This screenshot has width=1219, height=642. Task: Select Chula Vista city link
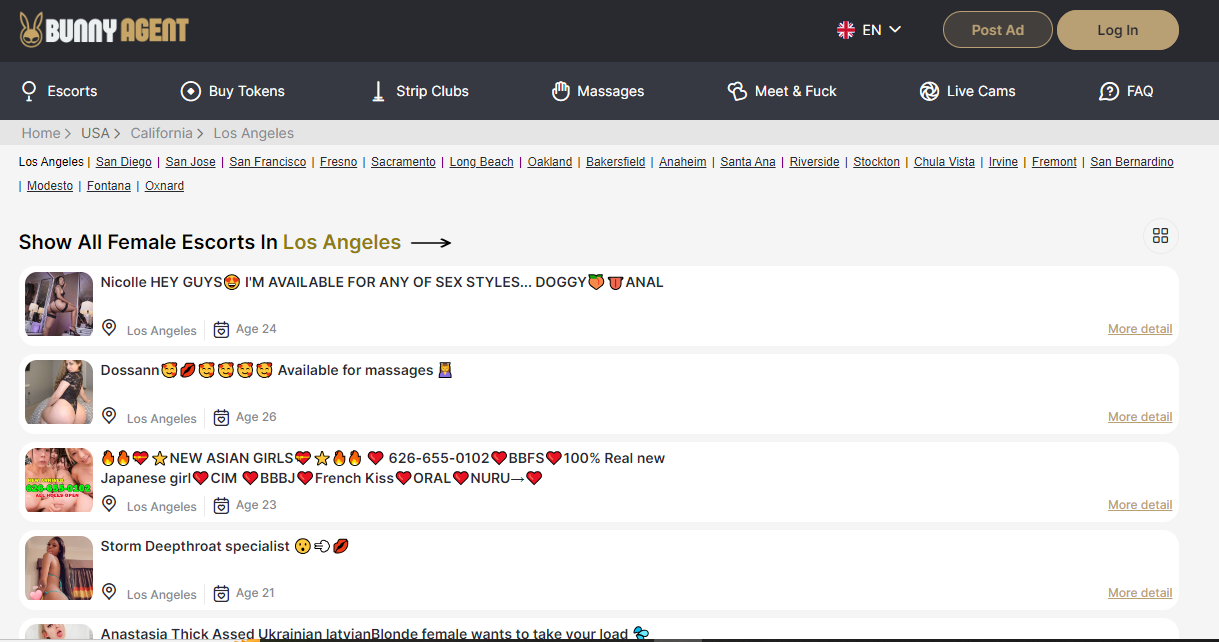(x=944, y=162)
